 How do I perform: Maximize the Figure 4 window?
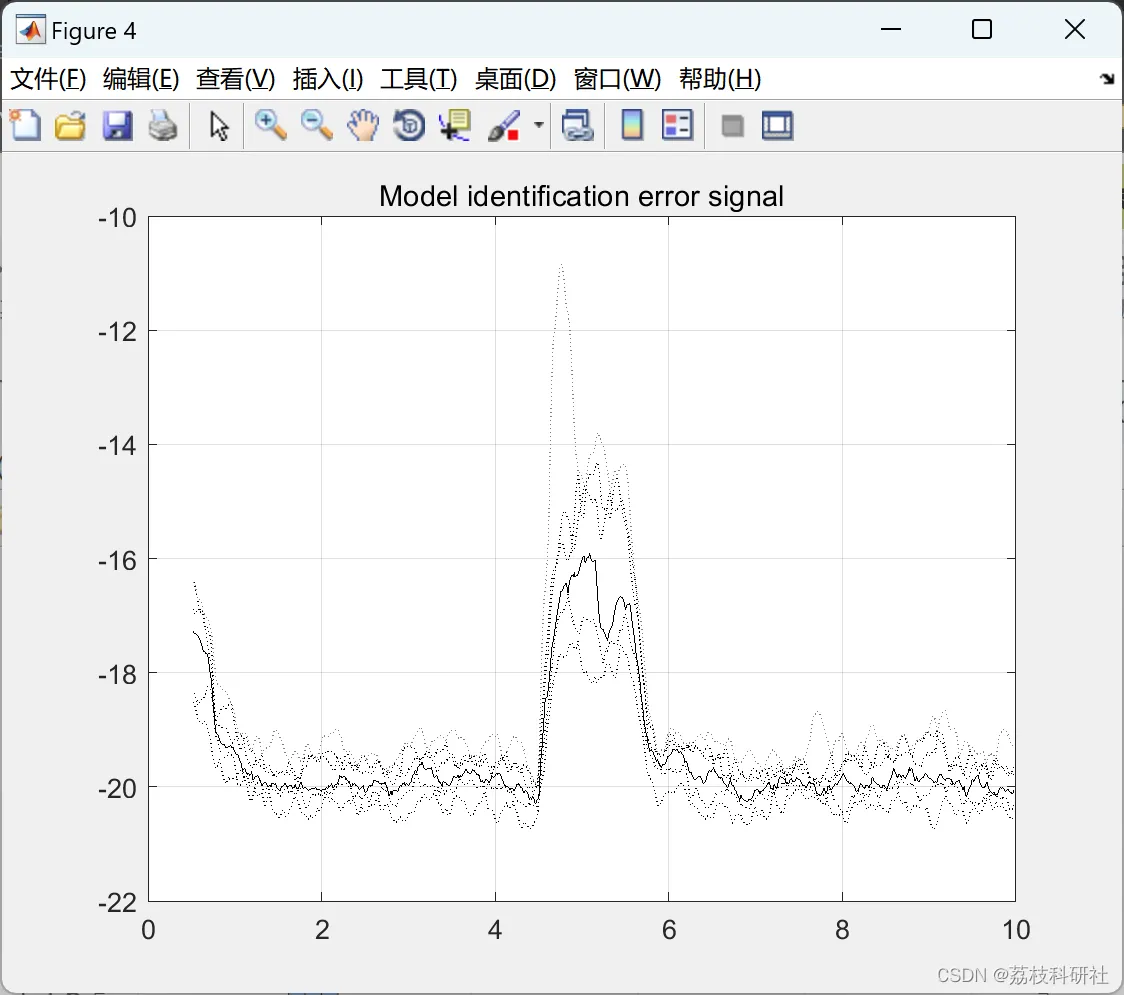pyautogui.click(x=981, y=29)
